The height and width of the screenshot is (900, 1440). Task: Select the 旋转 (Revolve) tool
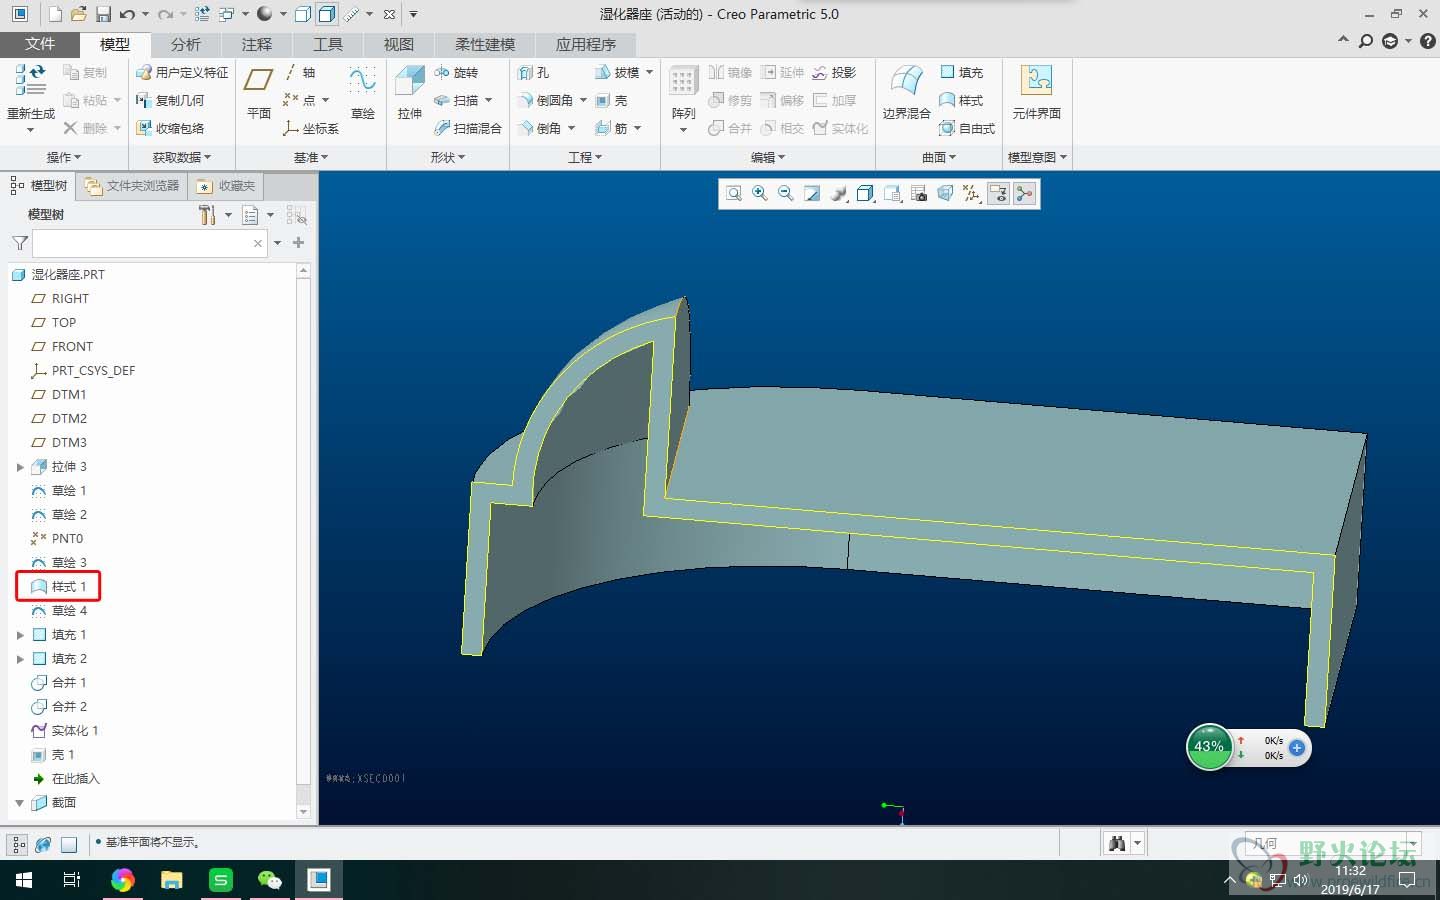[456, 72]
